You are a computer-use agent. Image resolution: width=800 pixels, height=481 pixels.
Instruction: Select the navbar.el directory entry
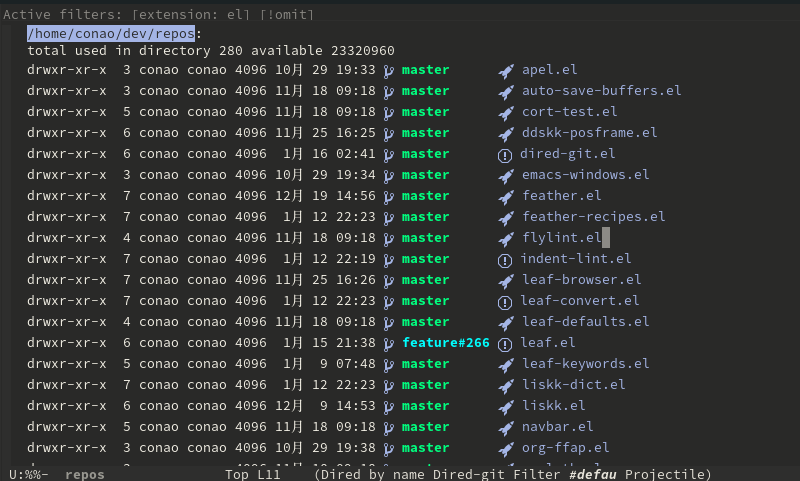pos(557,426)
